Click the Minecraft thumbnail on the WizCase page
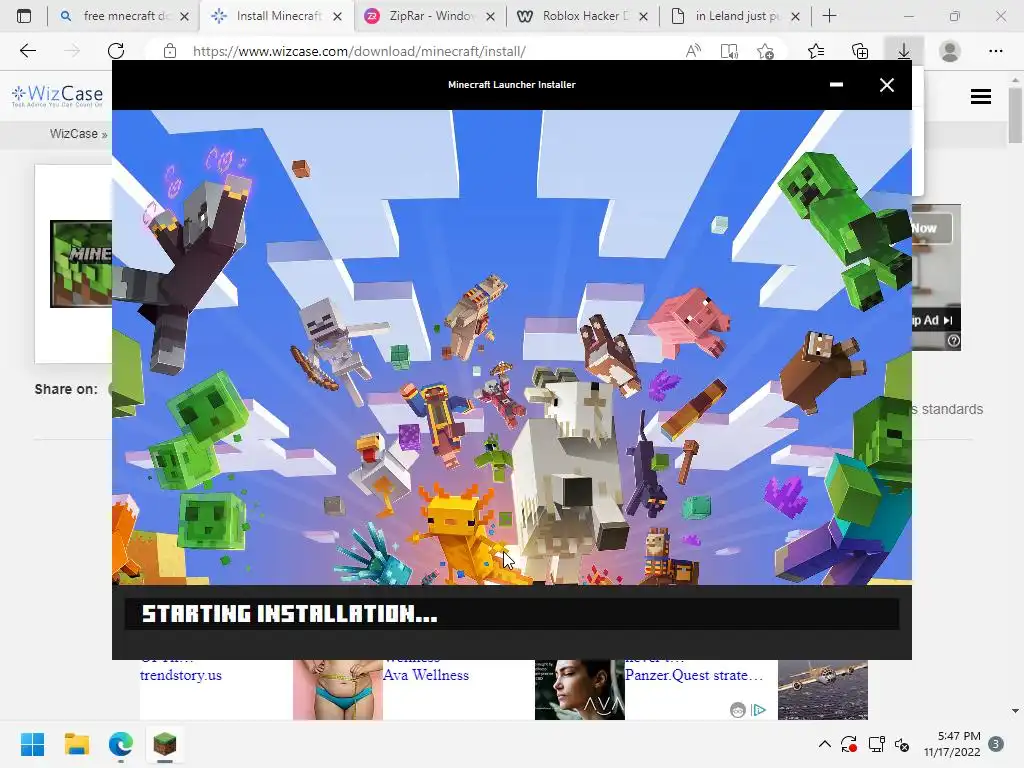 tap(81, 264)
